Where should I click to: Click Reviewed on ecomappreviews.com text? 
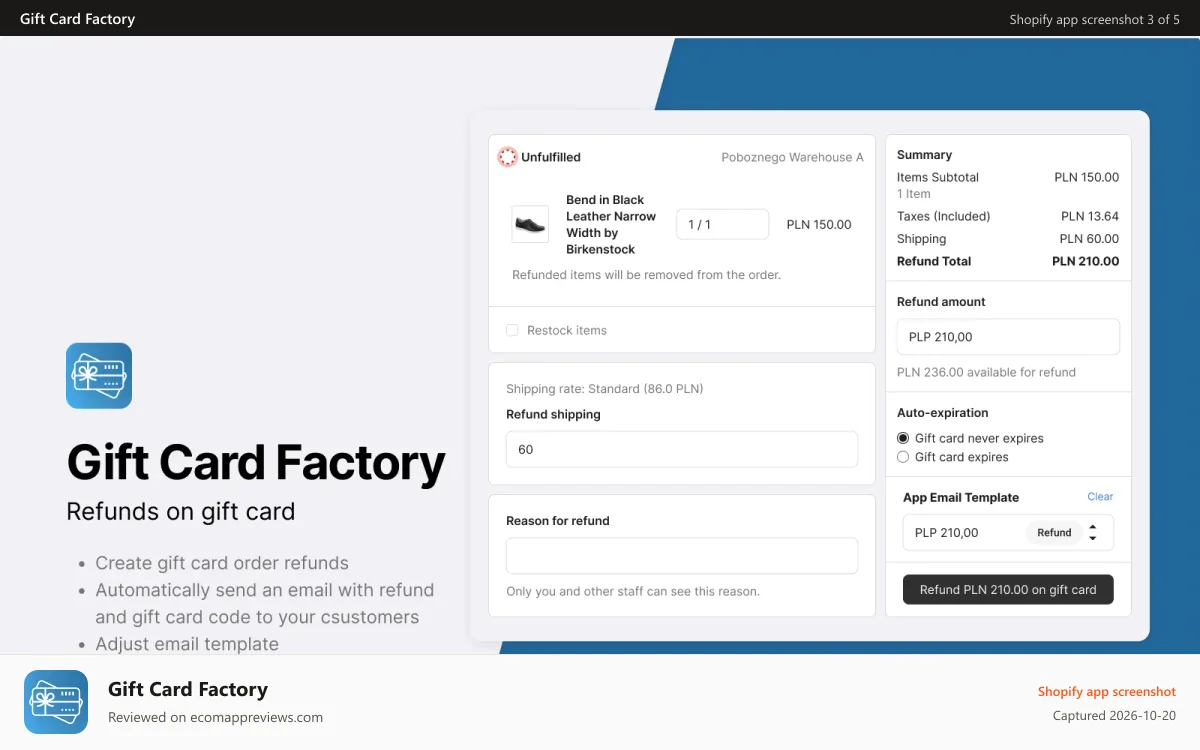[x=215, y=717]
